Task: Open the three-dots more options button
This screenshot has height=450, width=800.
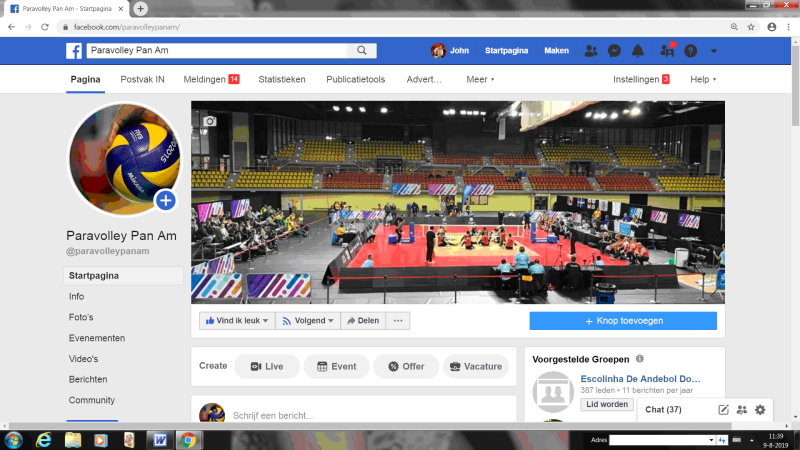Action: [x=398, y=321]
